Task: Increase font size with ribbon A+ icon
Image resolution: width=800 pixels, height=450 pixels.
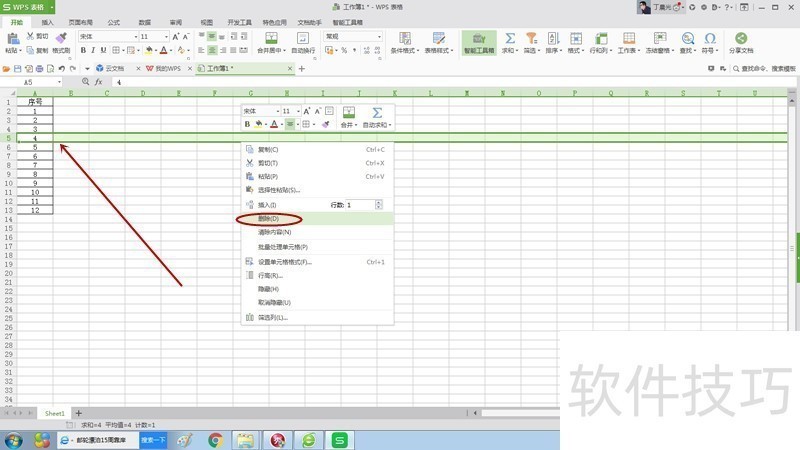Action: 176,37
